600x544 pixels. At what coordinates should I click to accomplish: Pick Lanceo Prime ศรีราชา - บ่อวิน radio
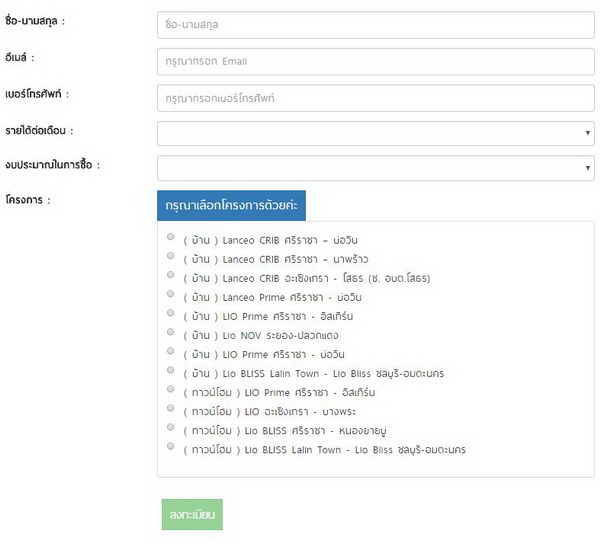click(171, 294)
